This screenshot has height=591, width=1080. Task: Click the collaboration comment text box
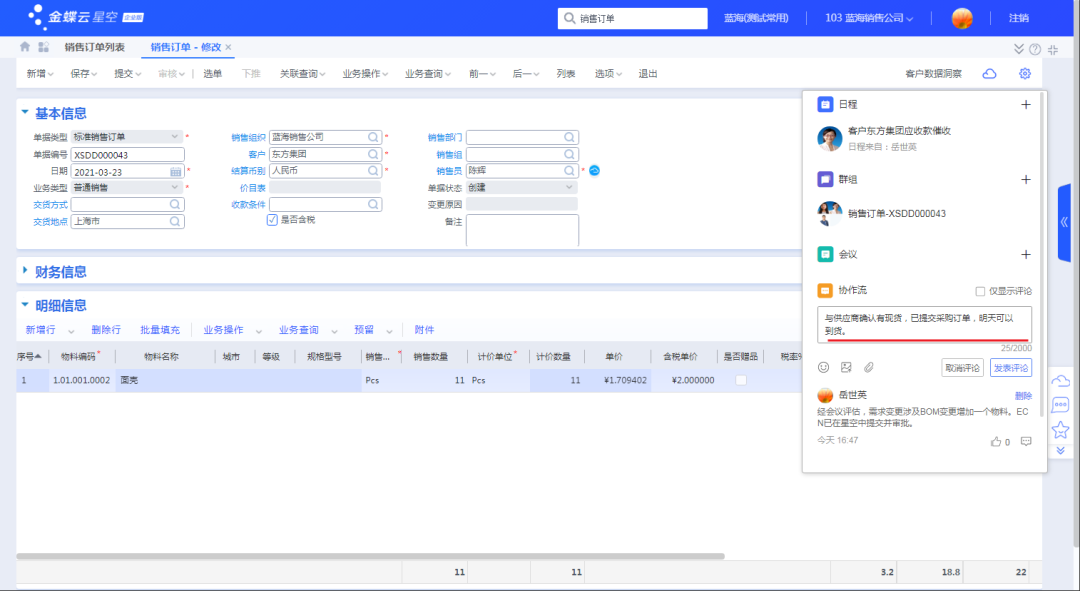[924, 324]
